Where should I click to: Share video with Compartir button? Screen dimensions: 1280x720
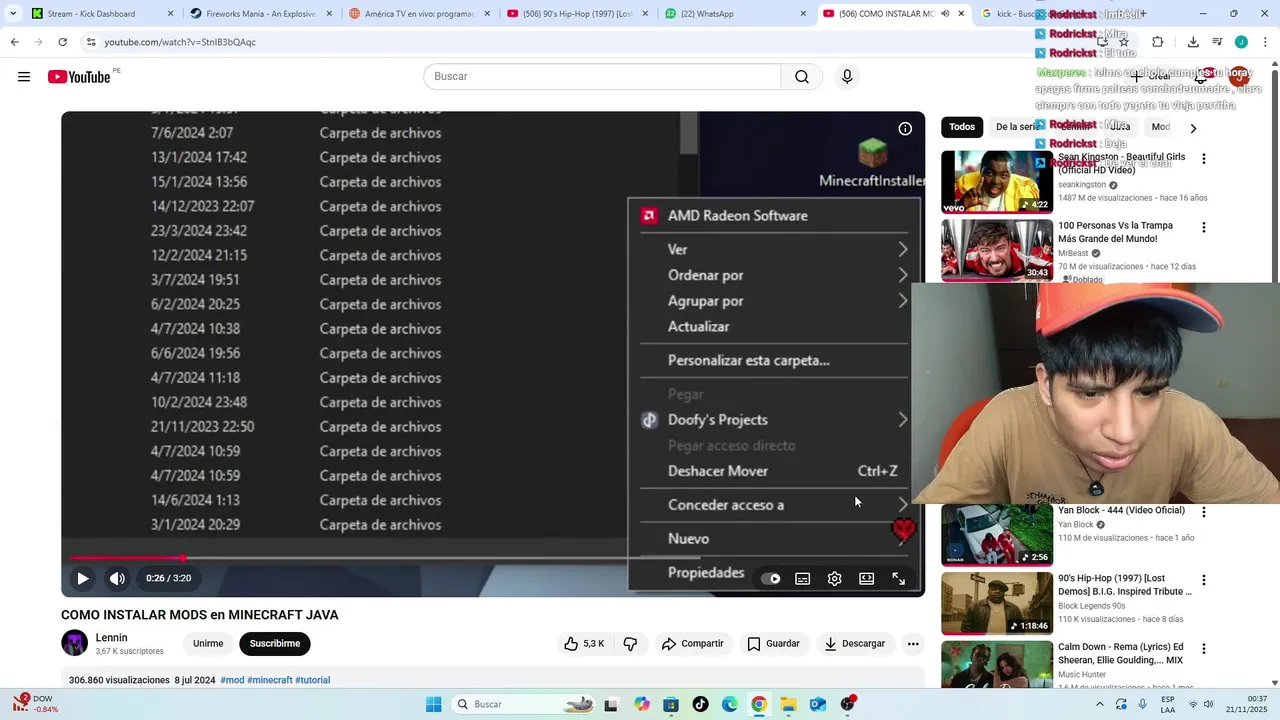(692, 644)
